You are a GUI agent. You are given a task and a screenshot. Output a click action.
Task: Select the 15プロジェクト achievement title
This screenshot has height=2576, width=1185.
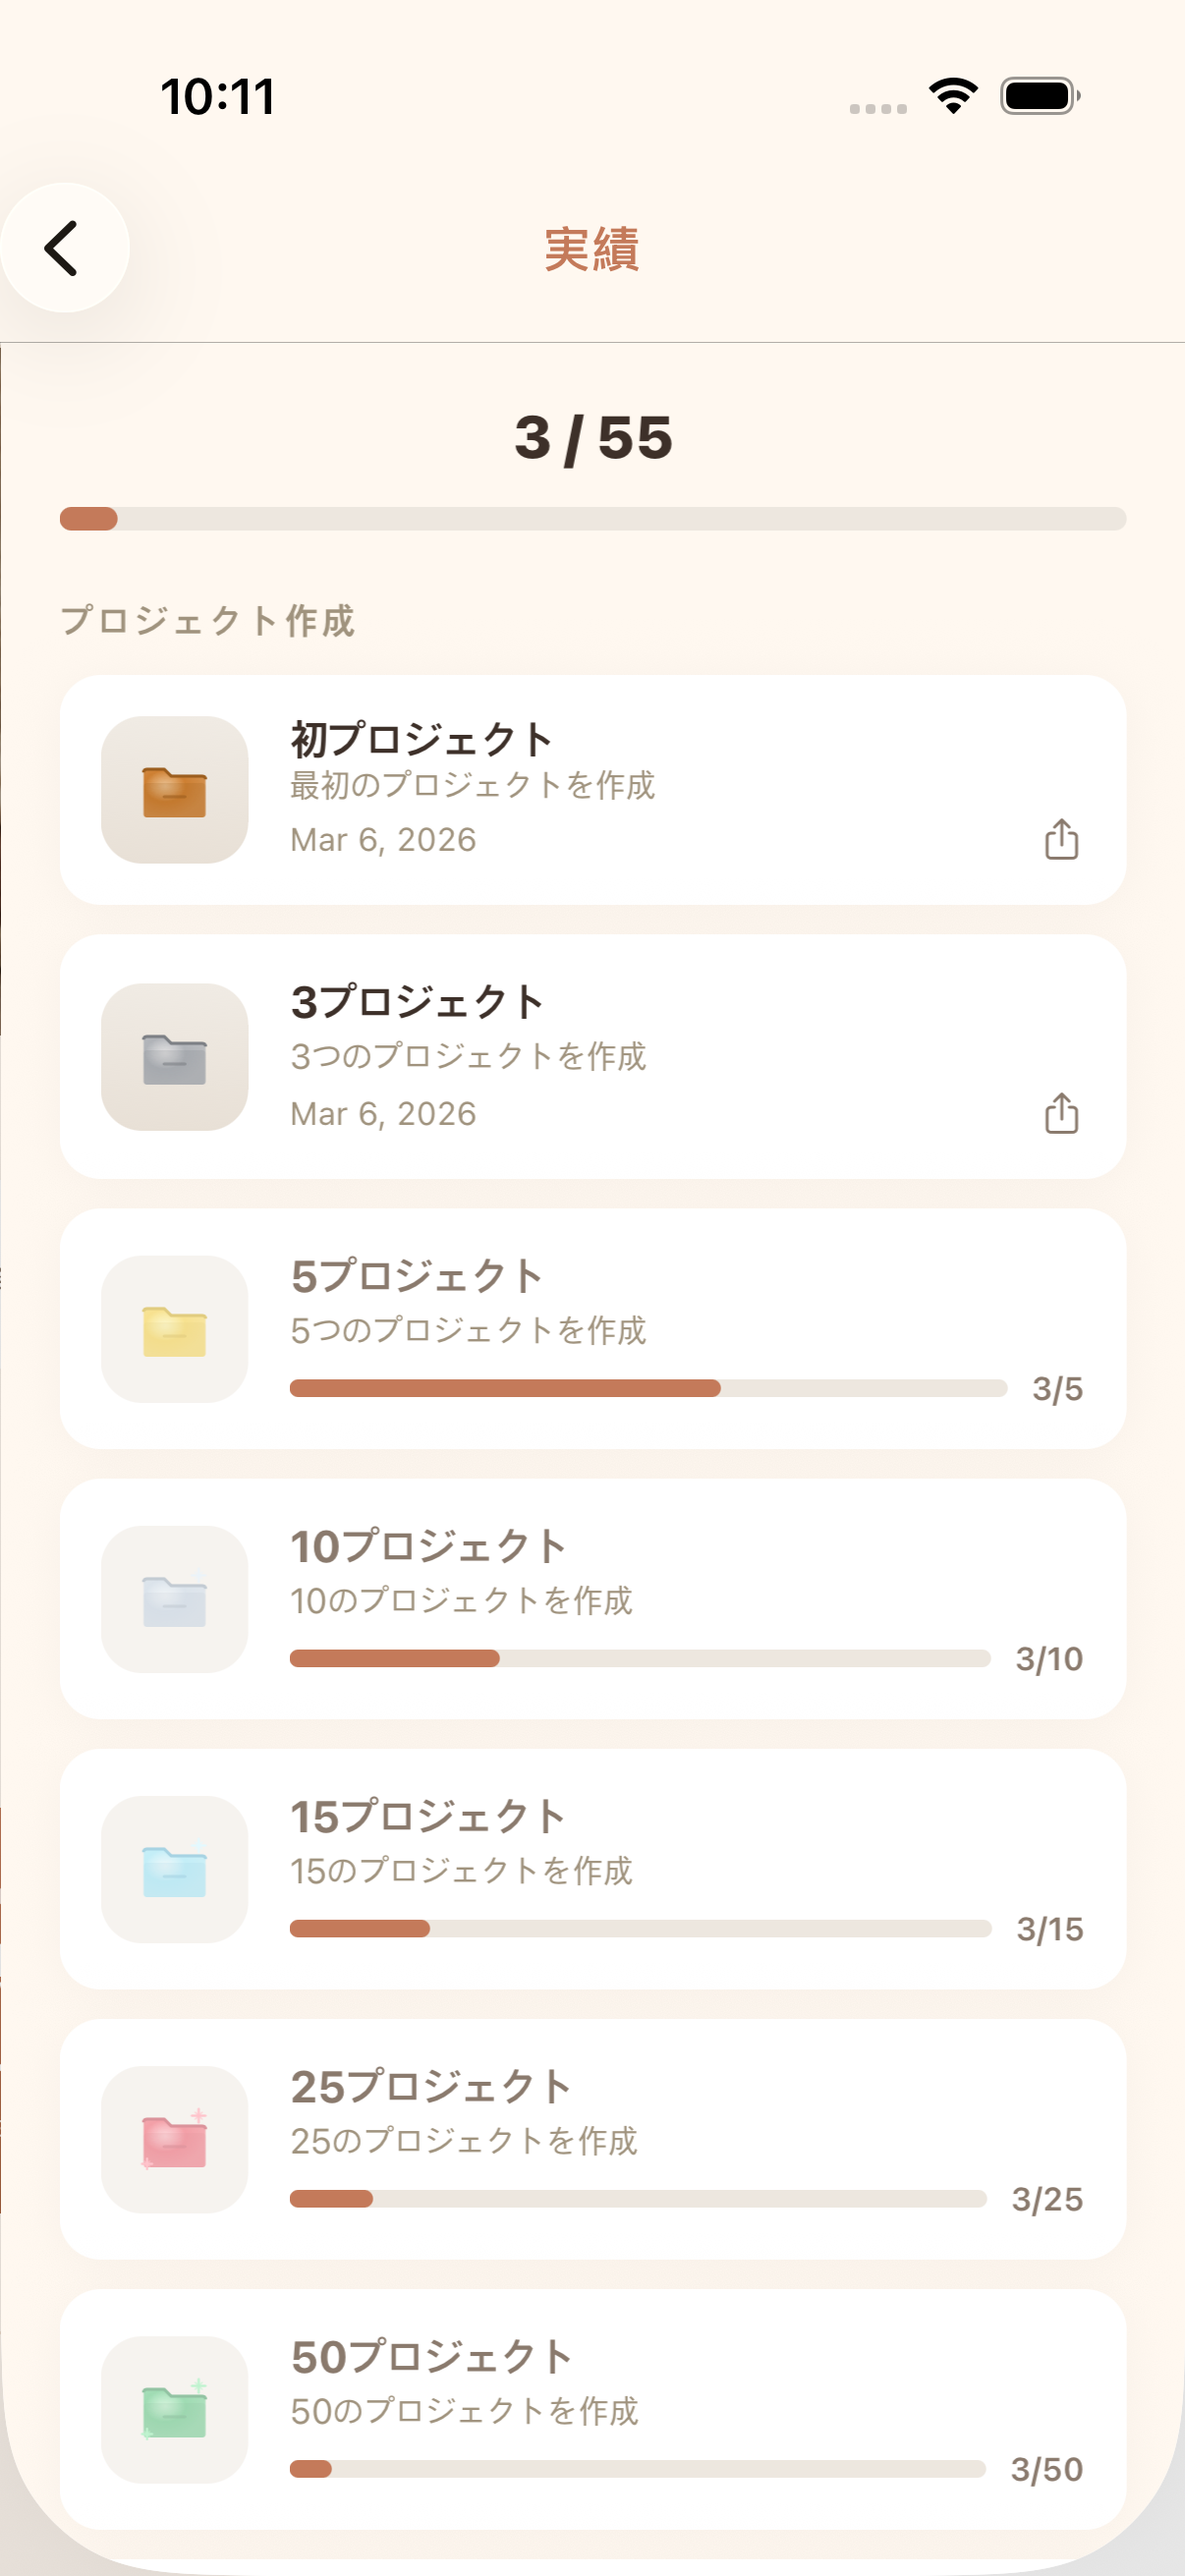[428, 1816]
